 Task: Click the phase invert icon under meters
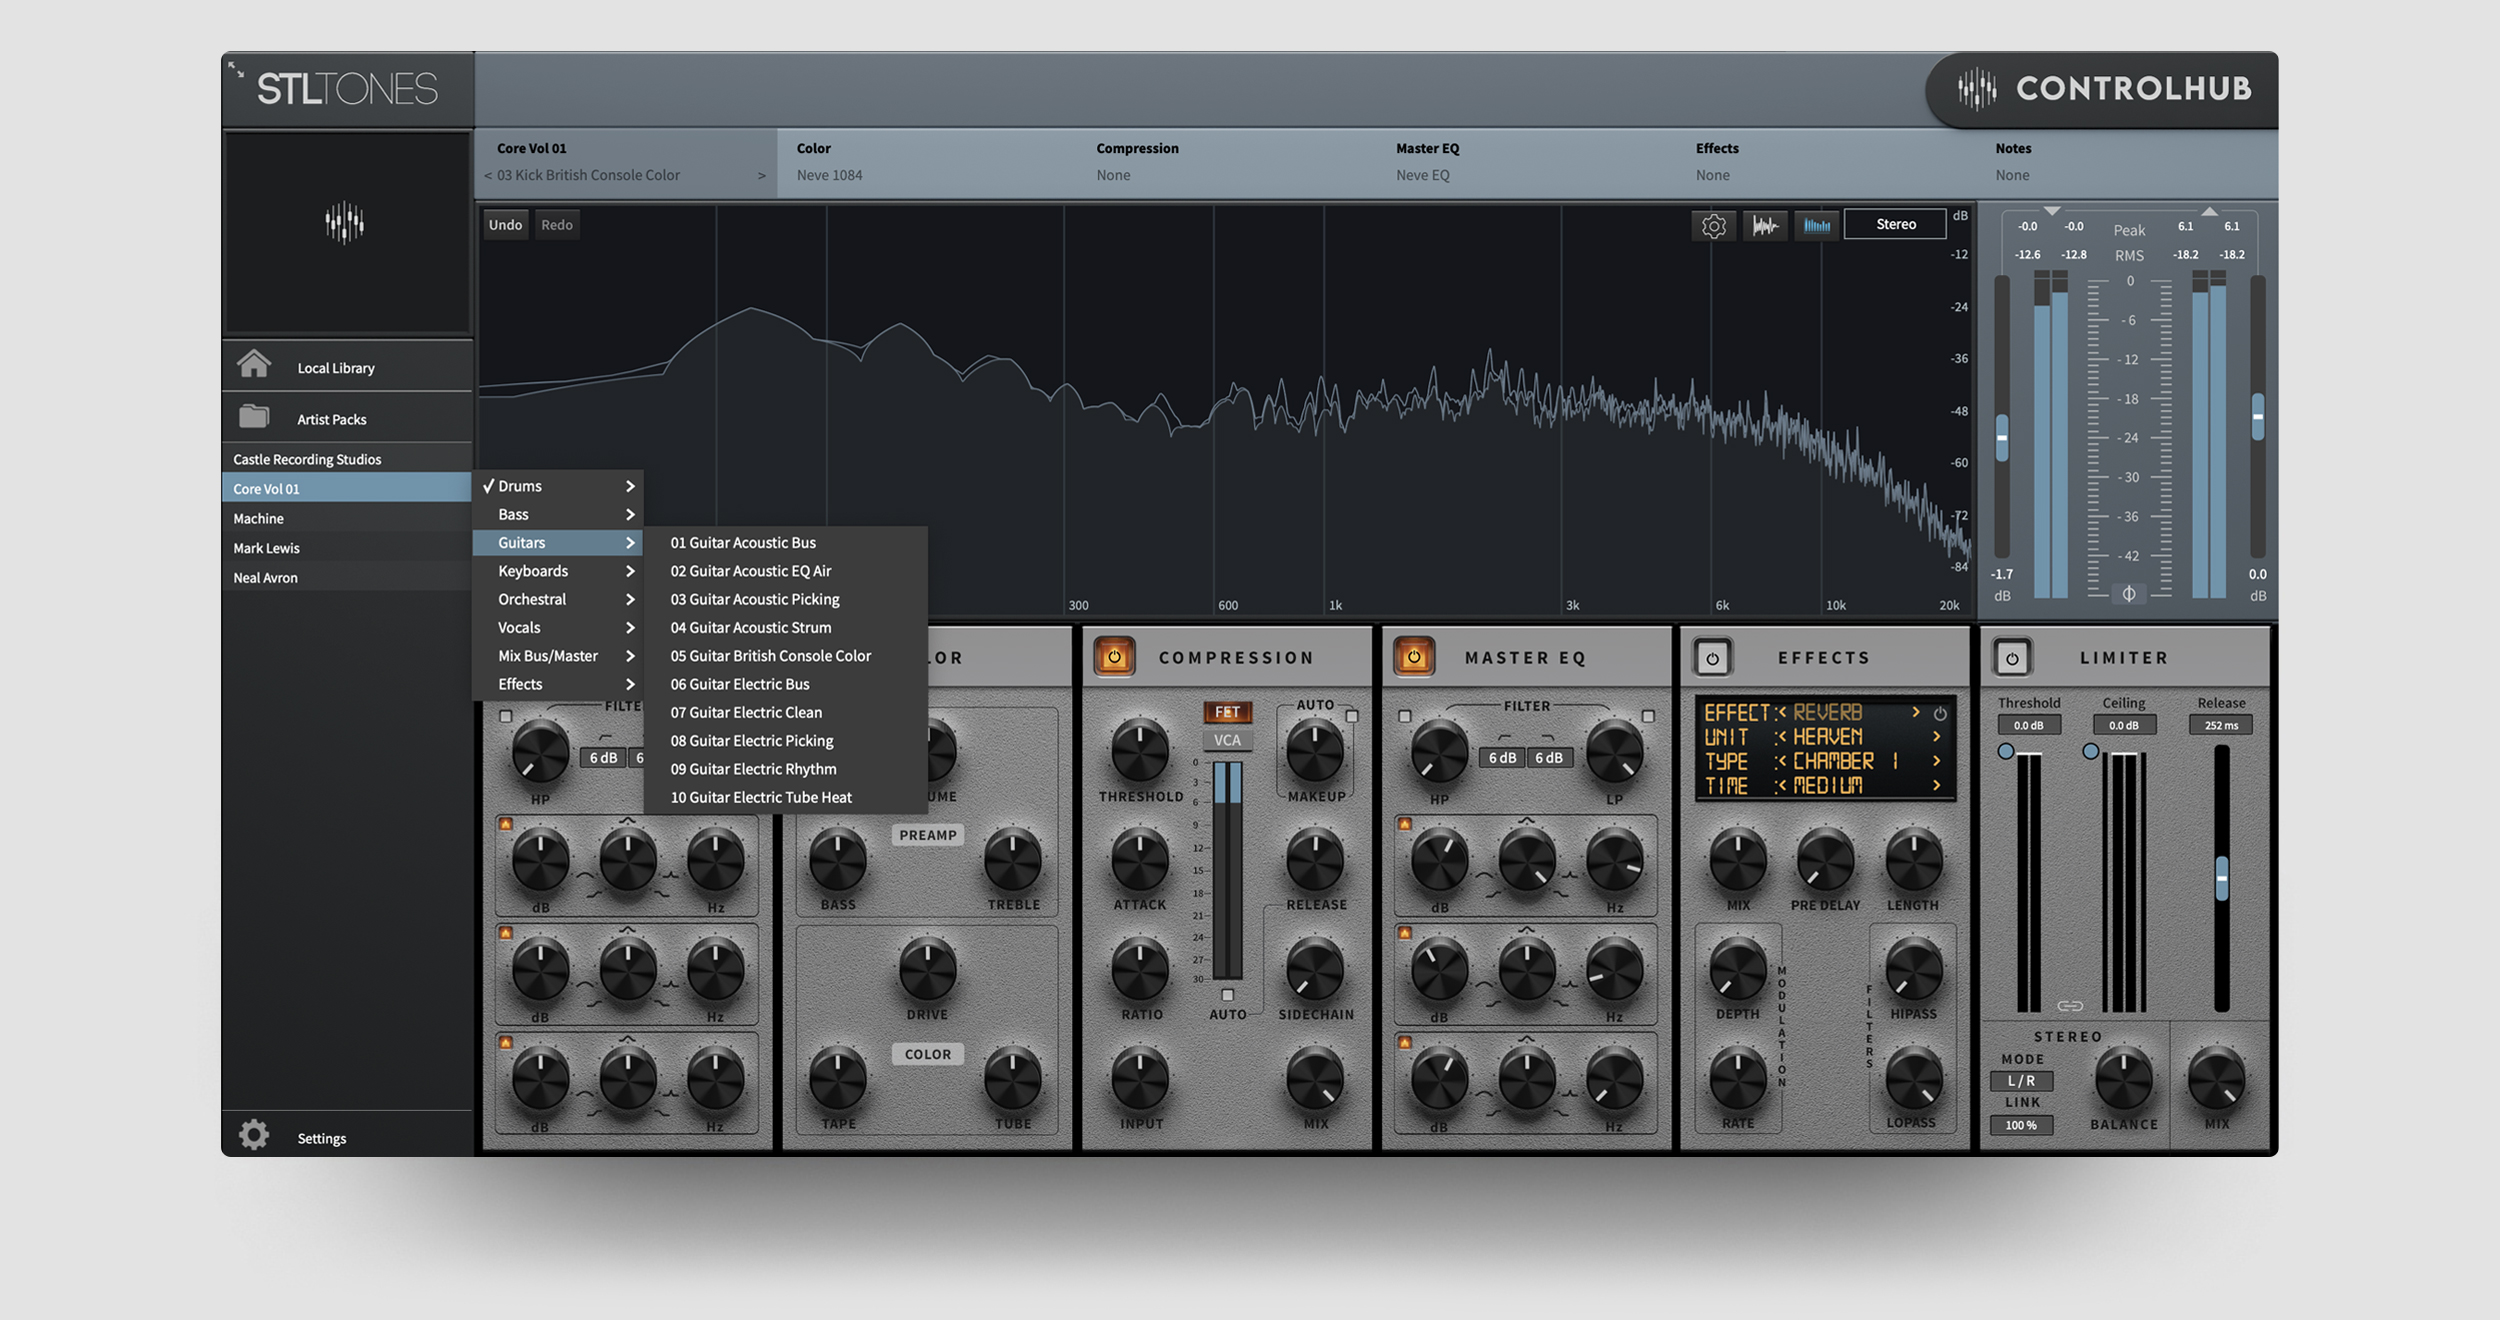click(x=2129, y=594)
